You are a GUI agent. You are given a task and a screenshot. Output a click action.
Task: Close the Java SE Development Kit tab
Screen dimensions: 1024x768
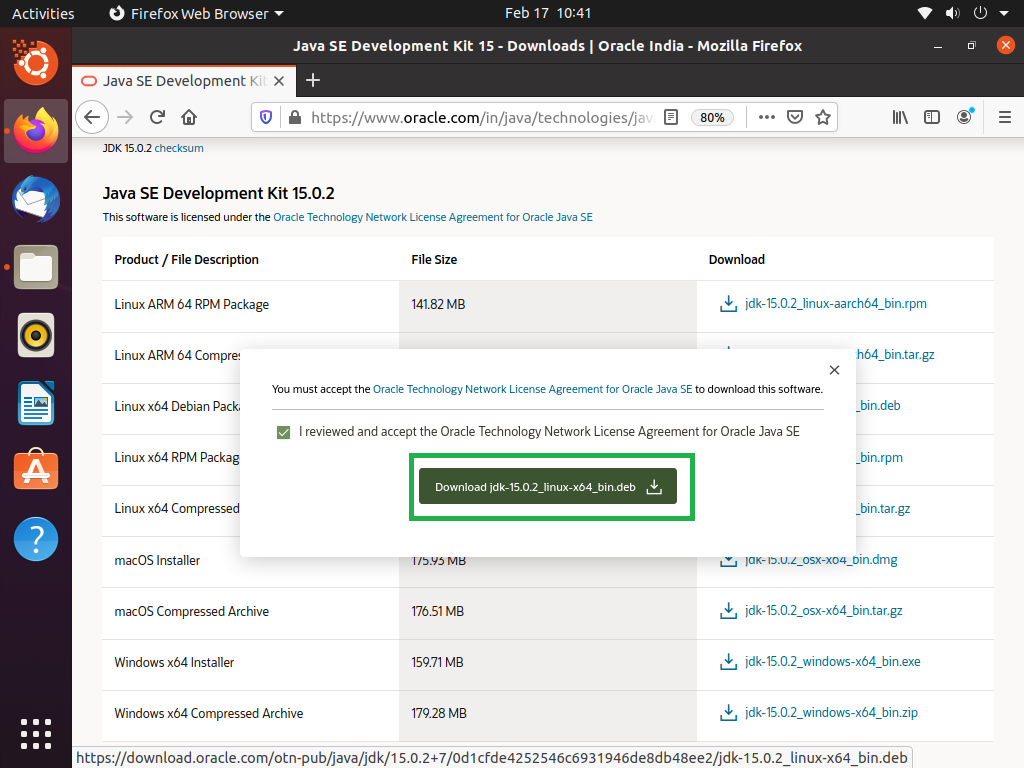click(x=279, y=81)
